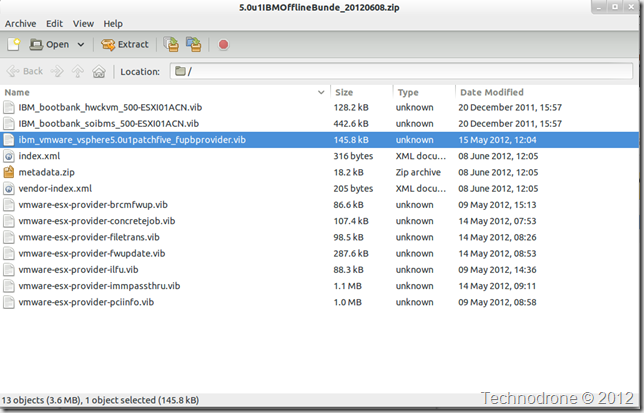The width and height of the screenshot is (644, 413).
Task: Click the Location path field
Action: [401, 71]
